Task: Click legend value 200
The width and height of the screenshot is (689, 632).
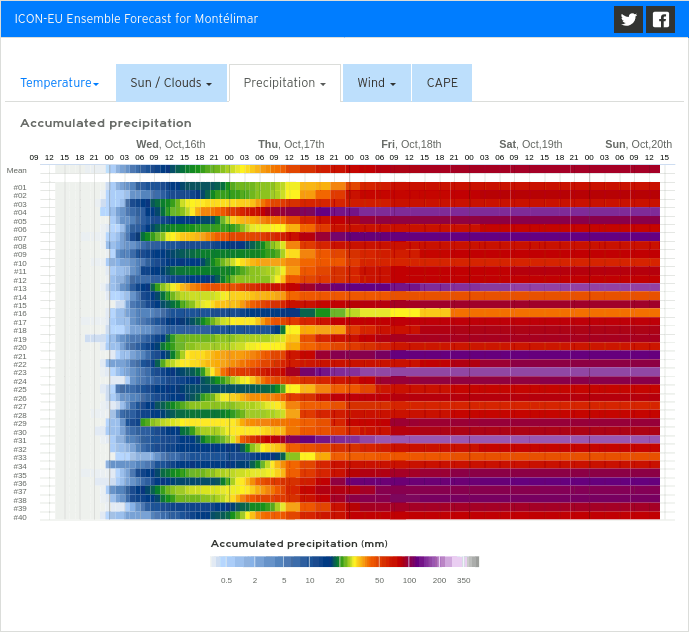Action: click(439, 581)
